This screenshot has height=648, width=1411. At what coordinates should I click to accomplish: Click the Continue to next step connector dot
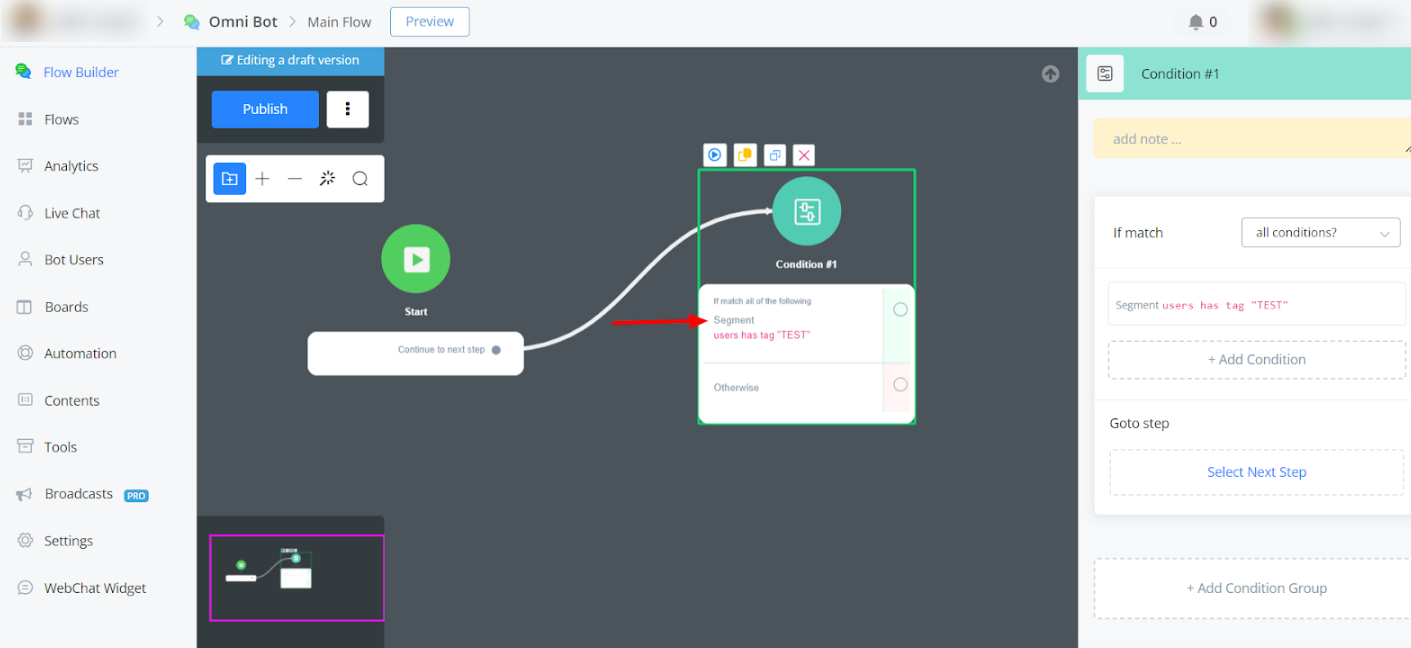[x=496, y=350]
